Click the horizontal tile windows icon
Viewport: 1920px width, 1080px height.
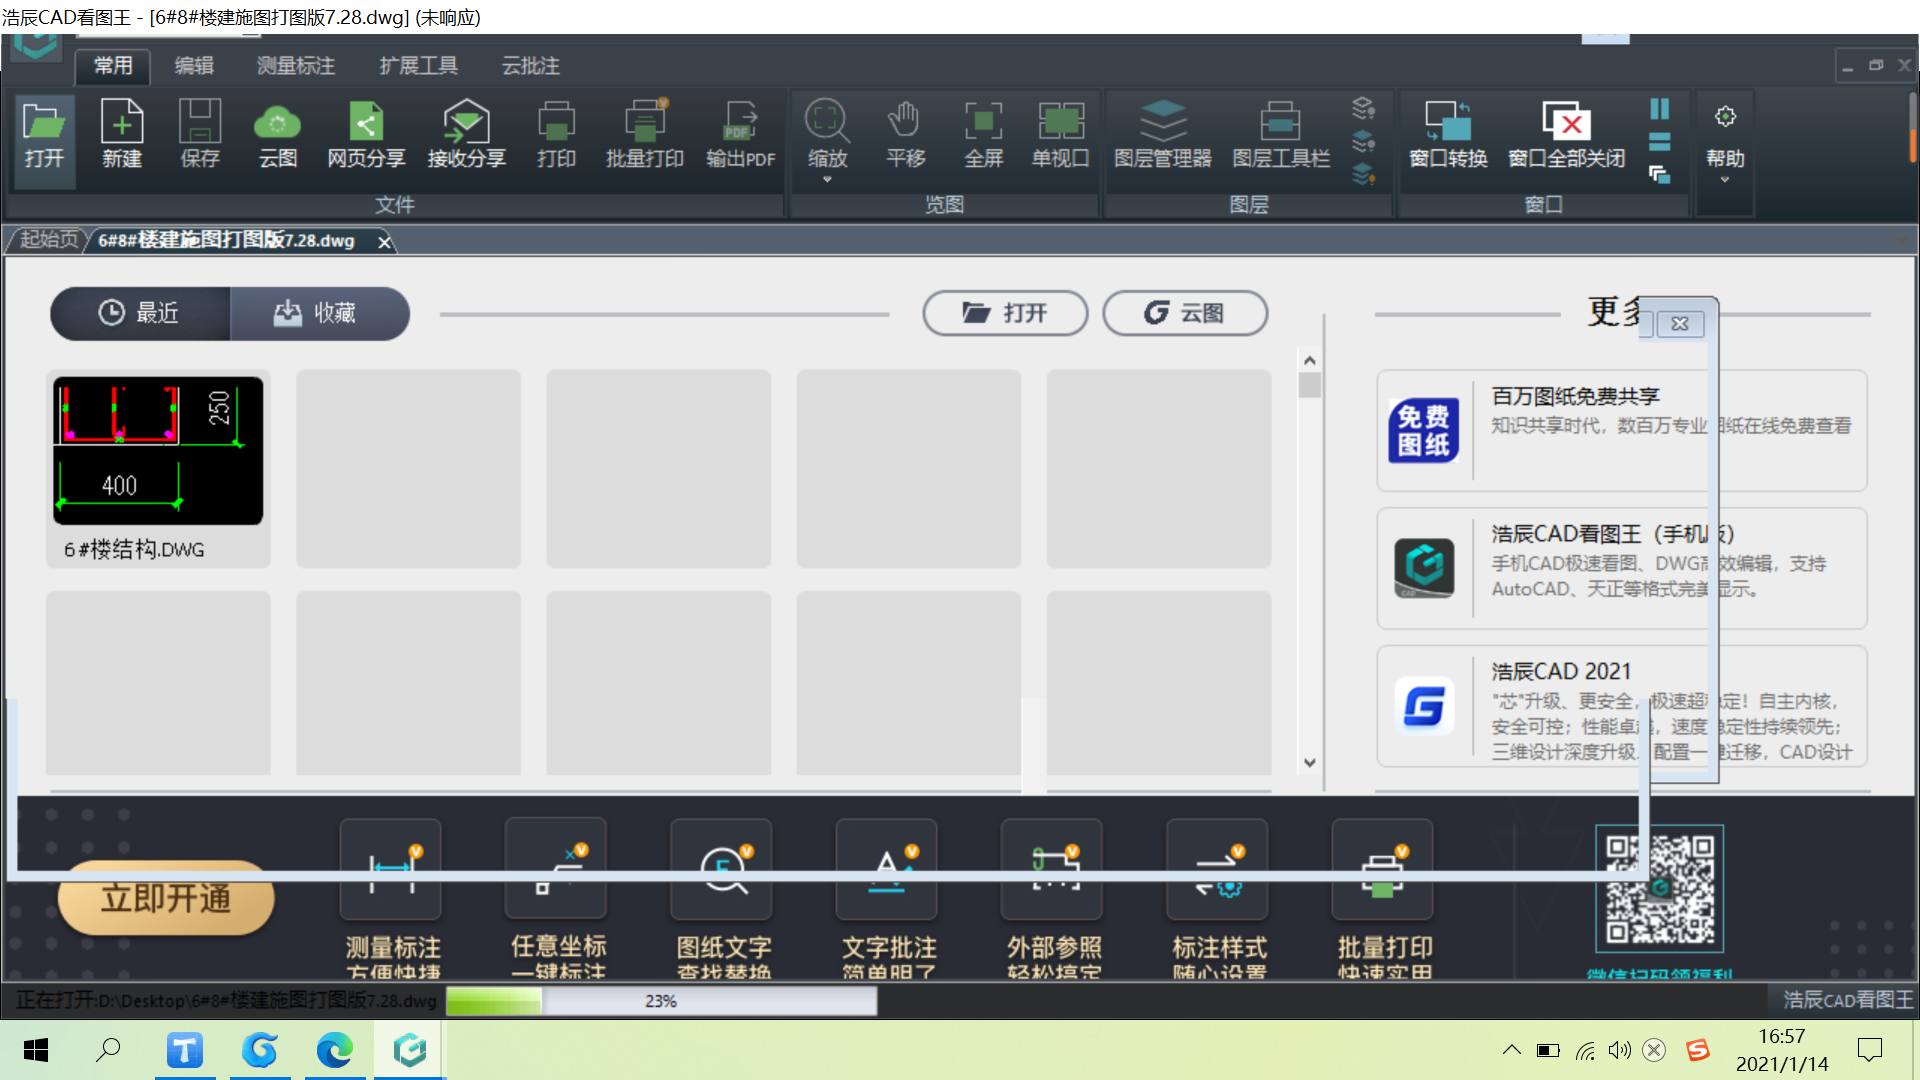coord(1660,142)
